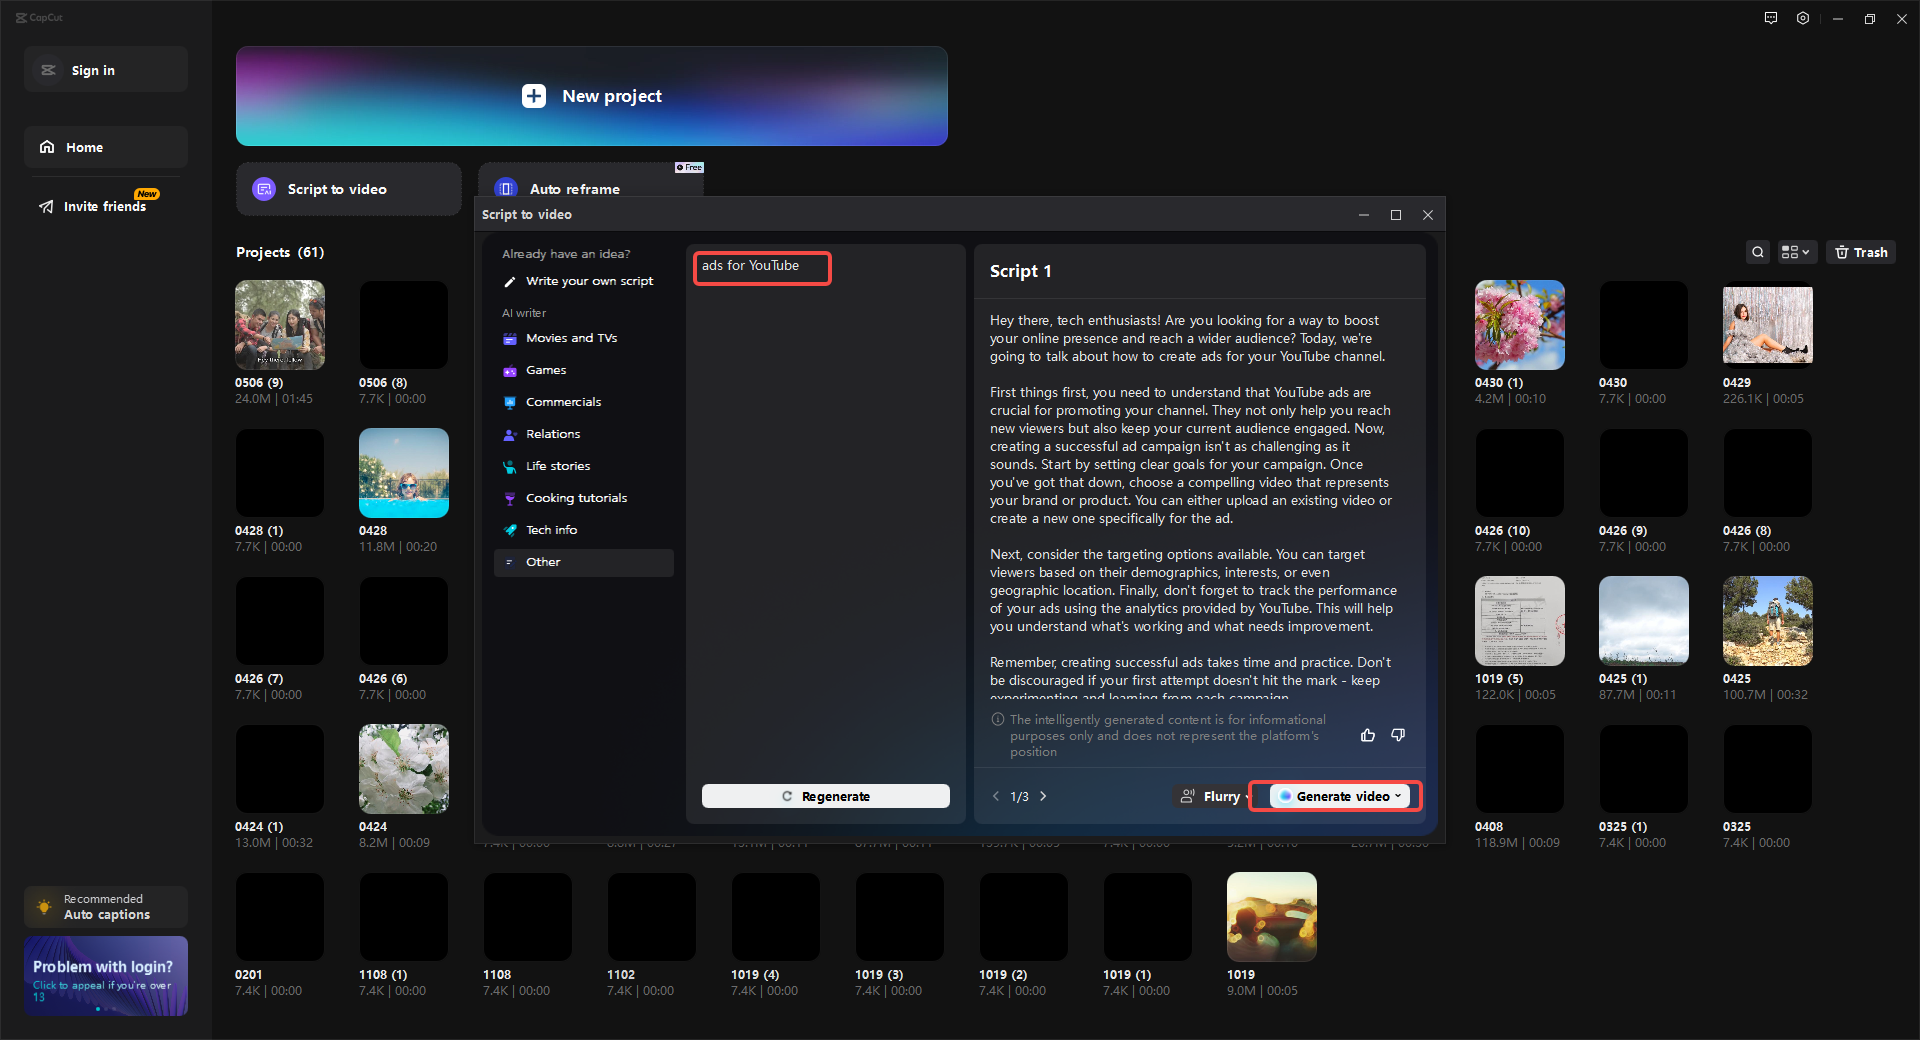Expand the Generate video options chevron
This screenshot has height=1040, width=1920.
point(1398,796)
